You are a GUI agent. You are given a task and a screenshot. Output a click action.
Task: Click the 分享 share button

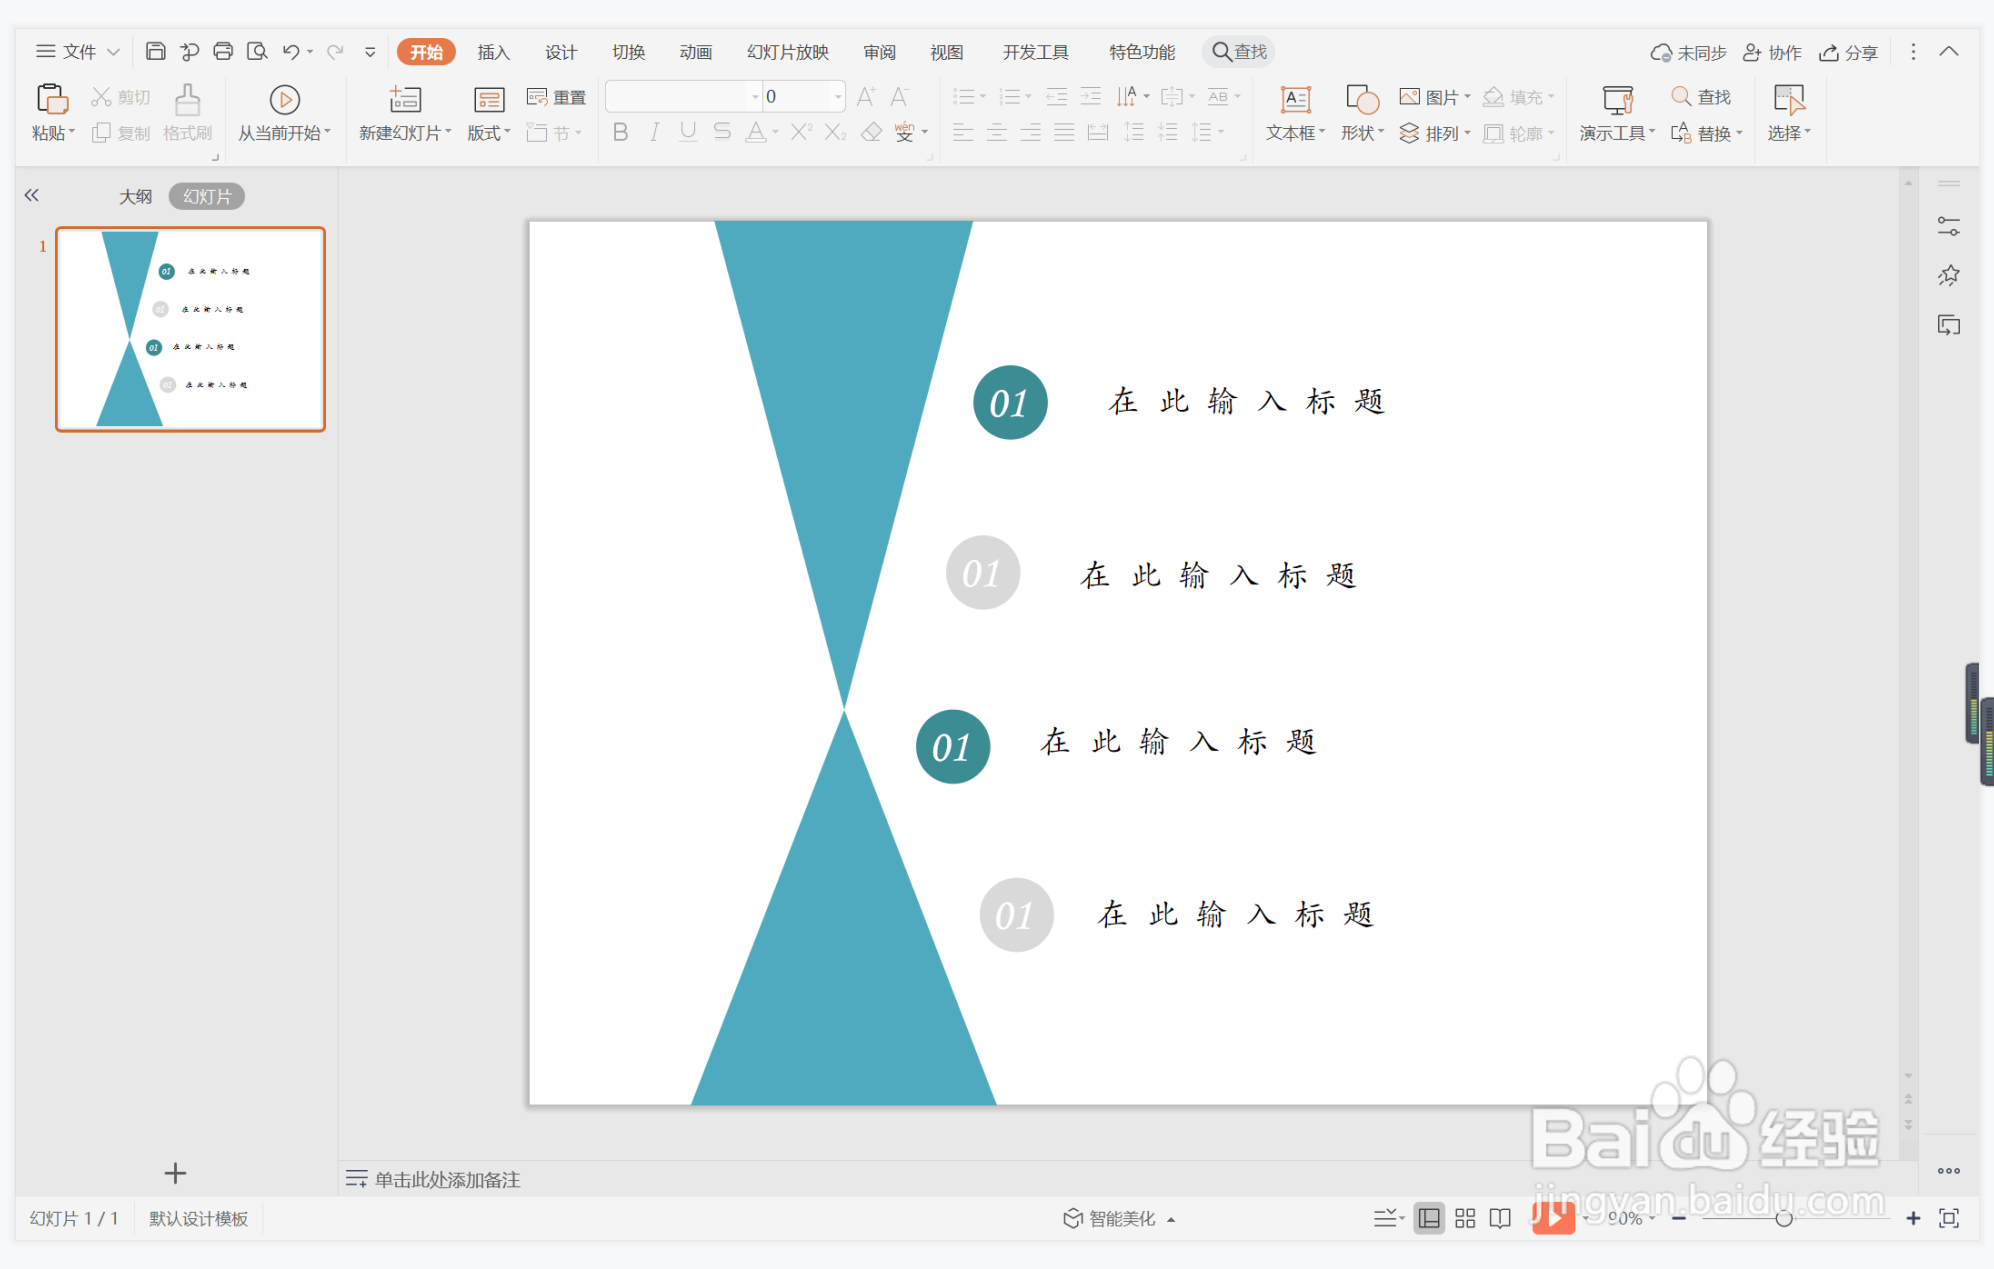click(1848, 52)
